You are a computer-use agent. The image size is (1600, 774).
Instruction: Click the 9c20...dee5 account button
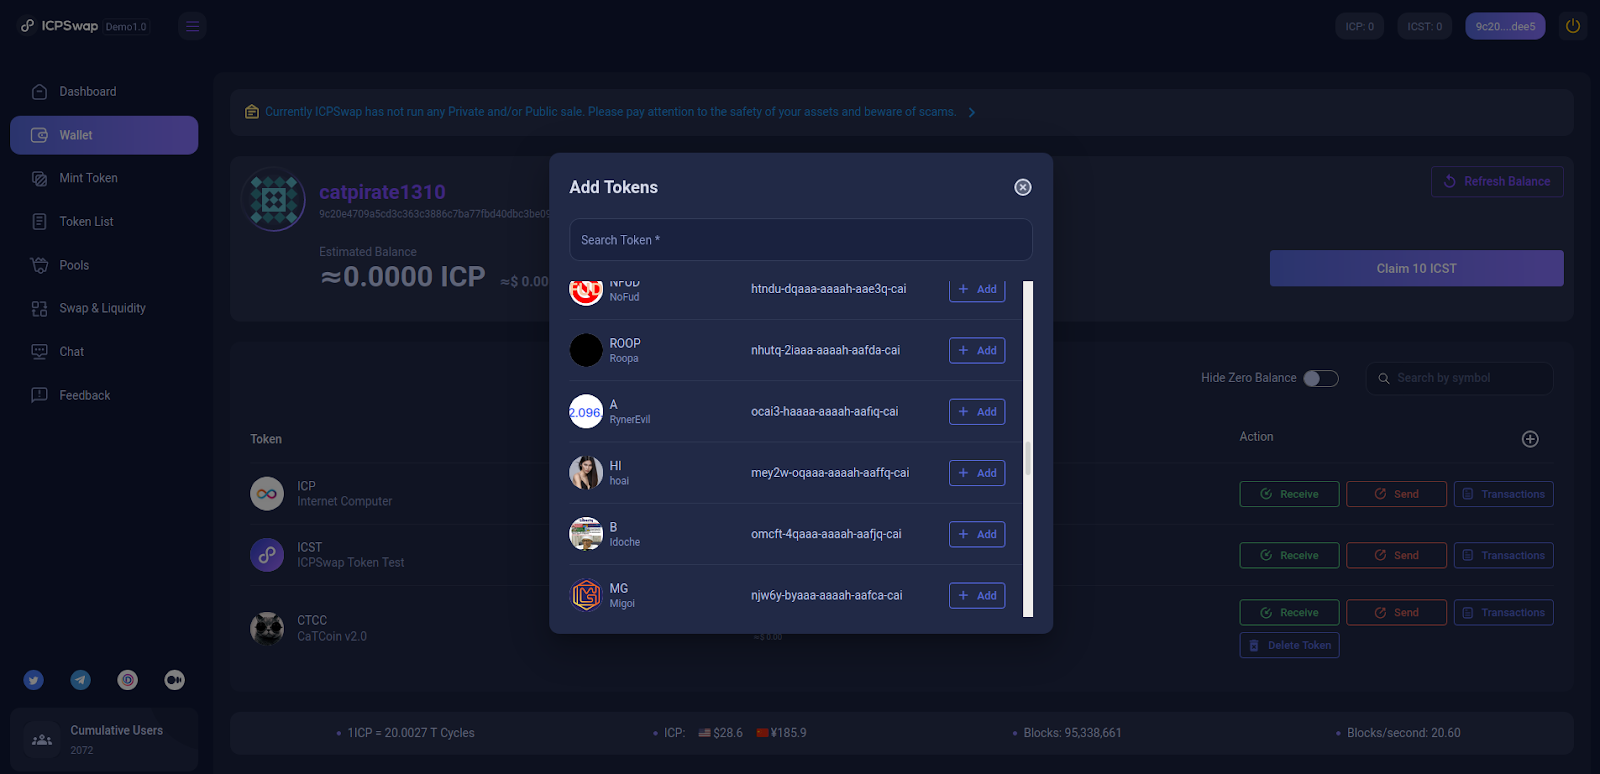pos(1505,26)
